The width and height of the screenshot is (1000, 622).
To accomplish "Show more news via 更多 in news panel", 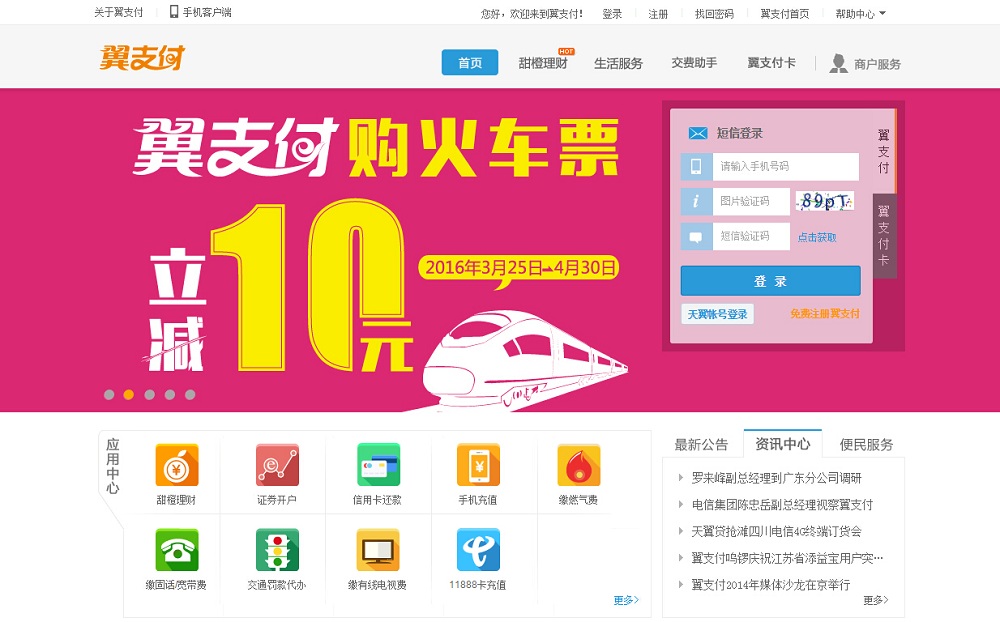I will pos(876,600).
